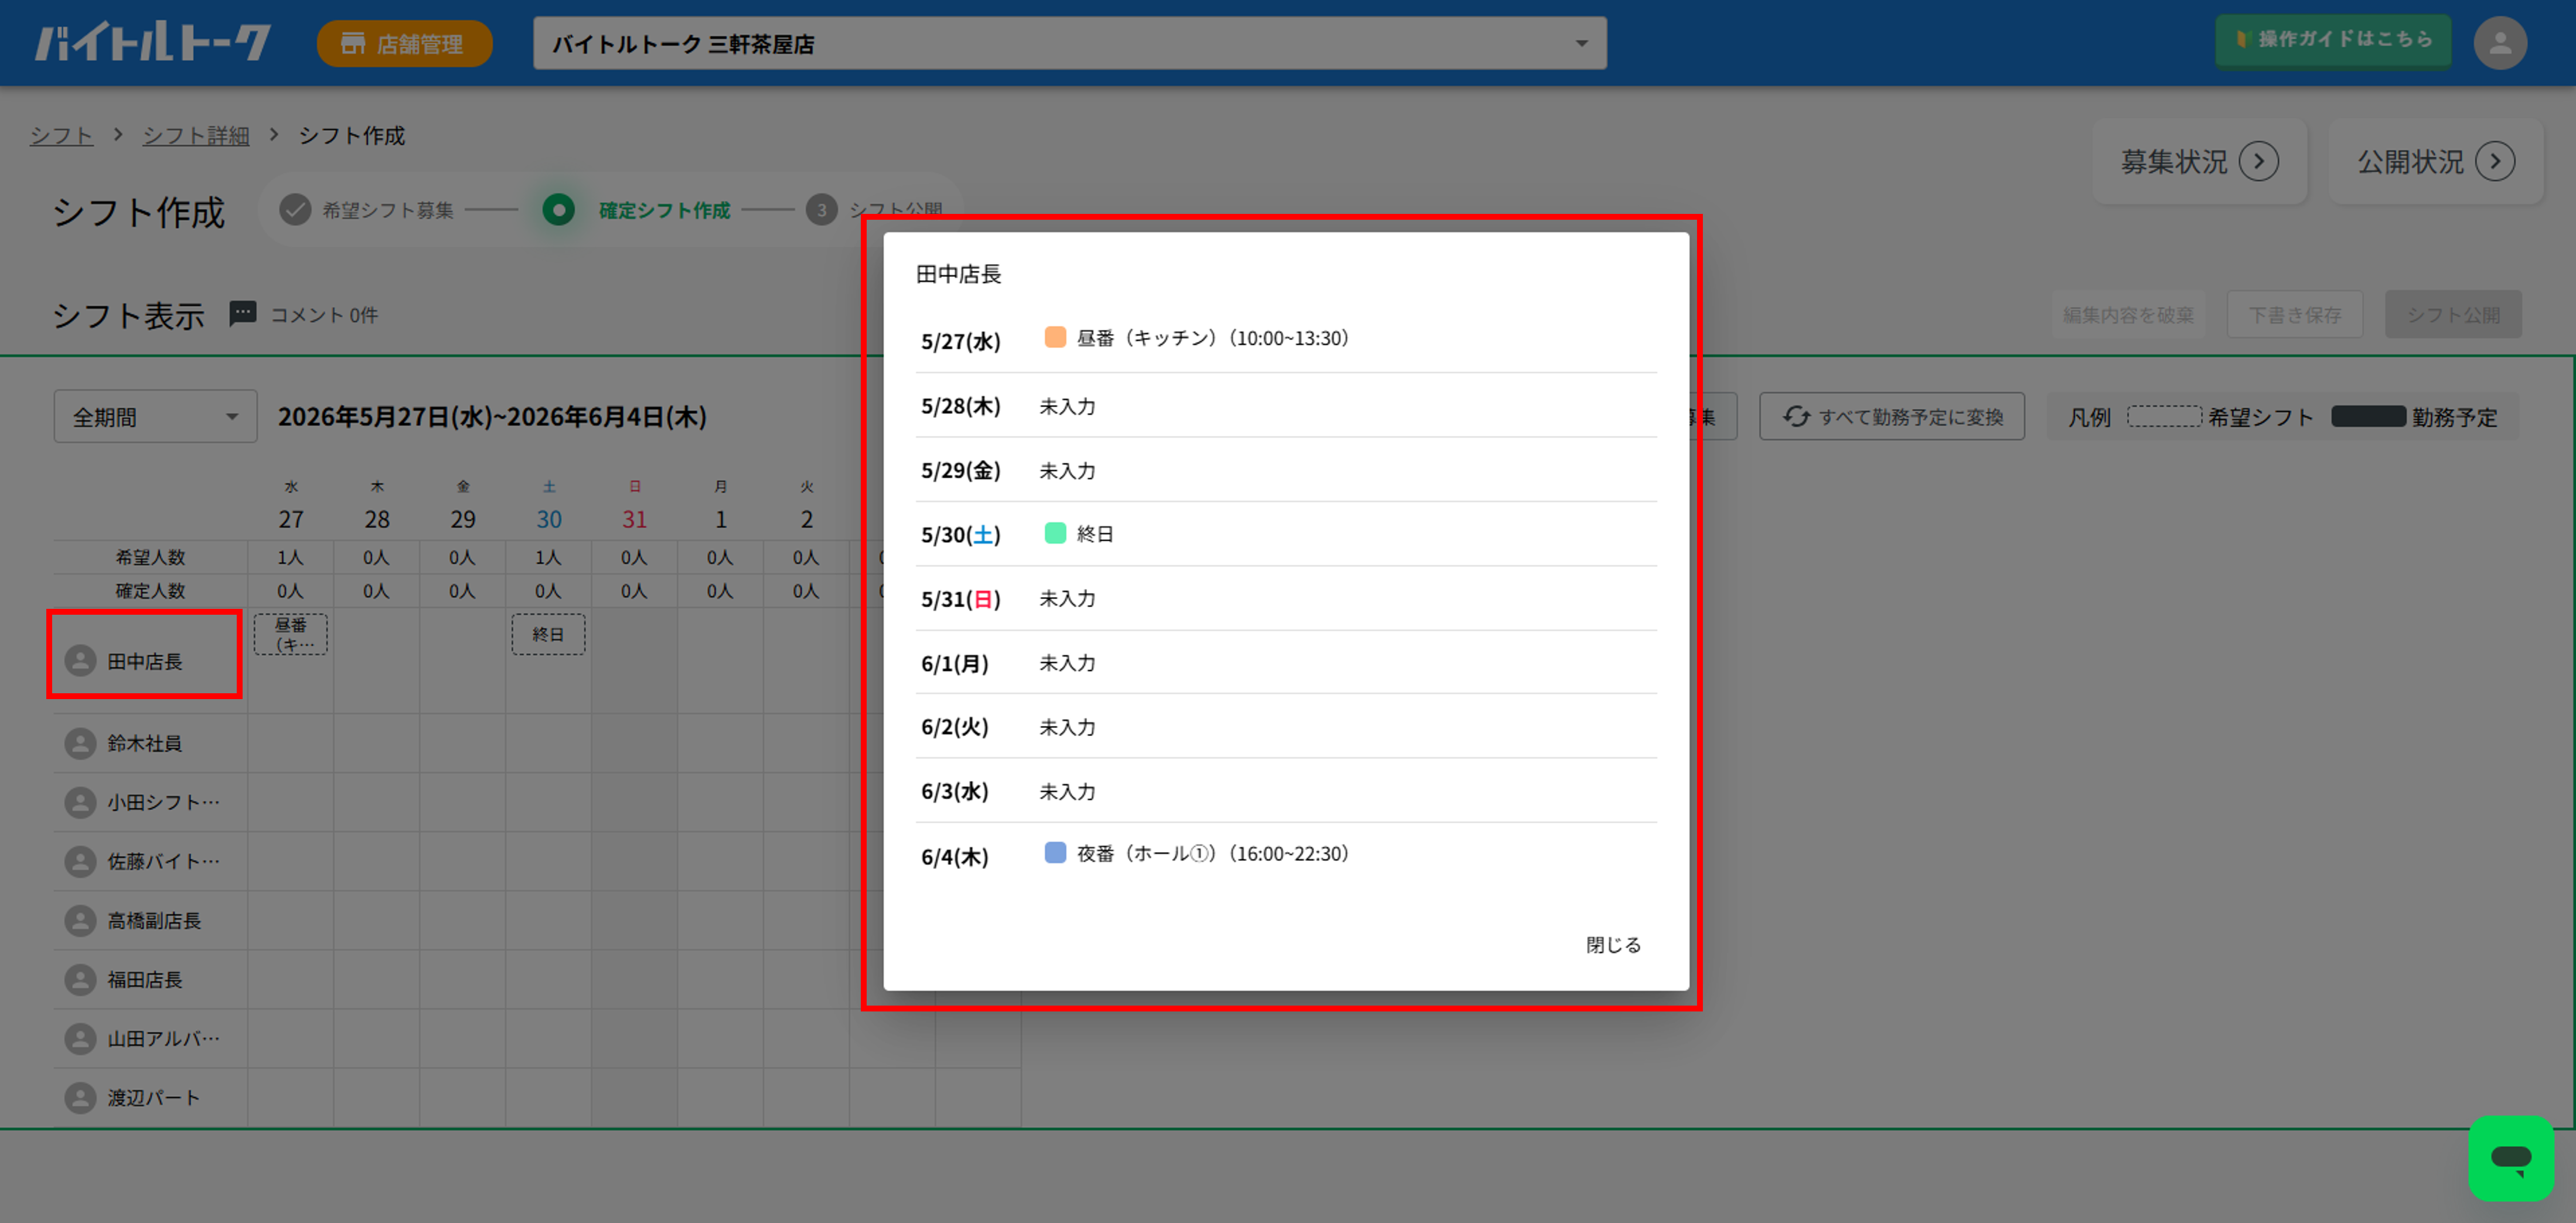Click the comment speech bubble icon
The height and width of the screenshot is (1223, 2576).
[x=242, y=314]
